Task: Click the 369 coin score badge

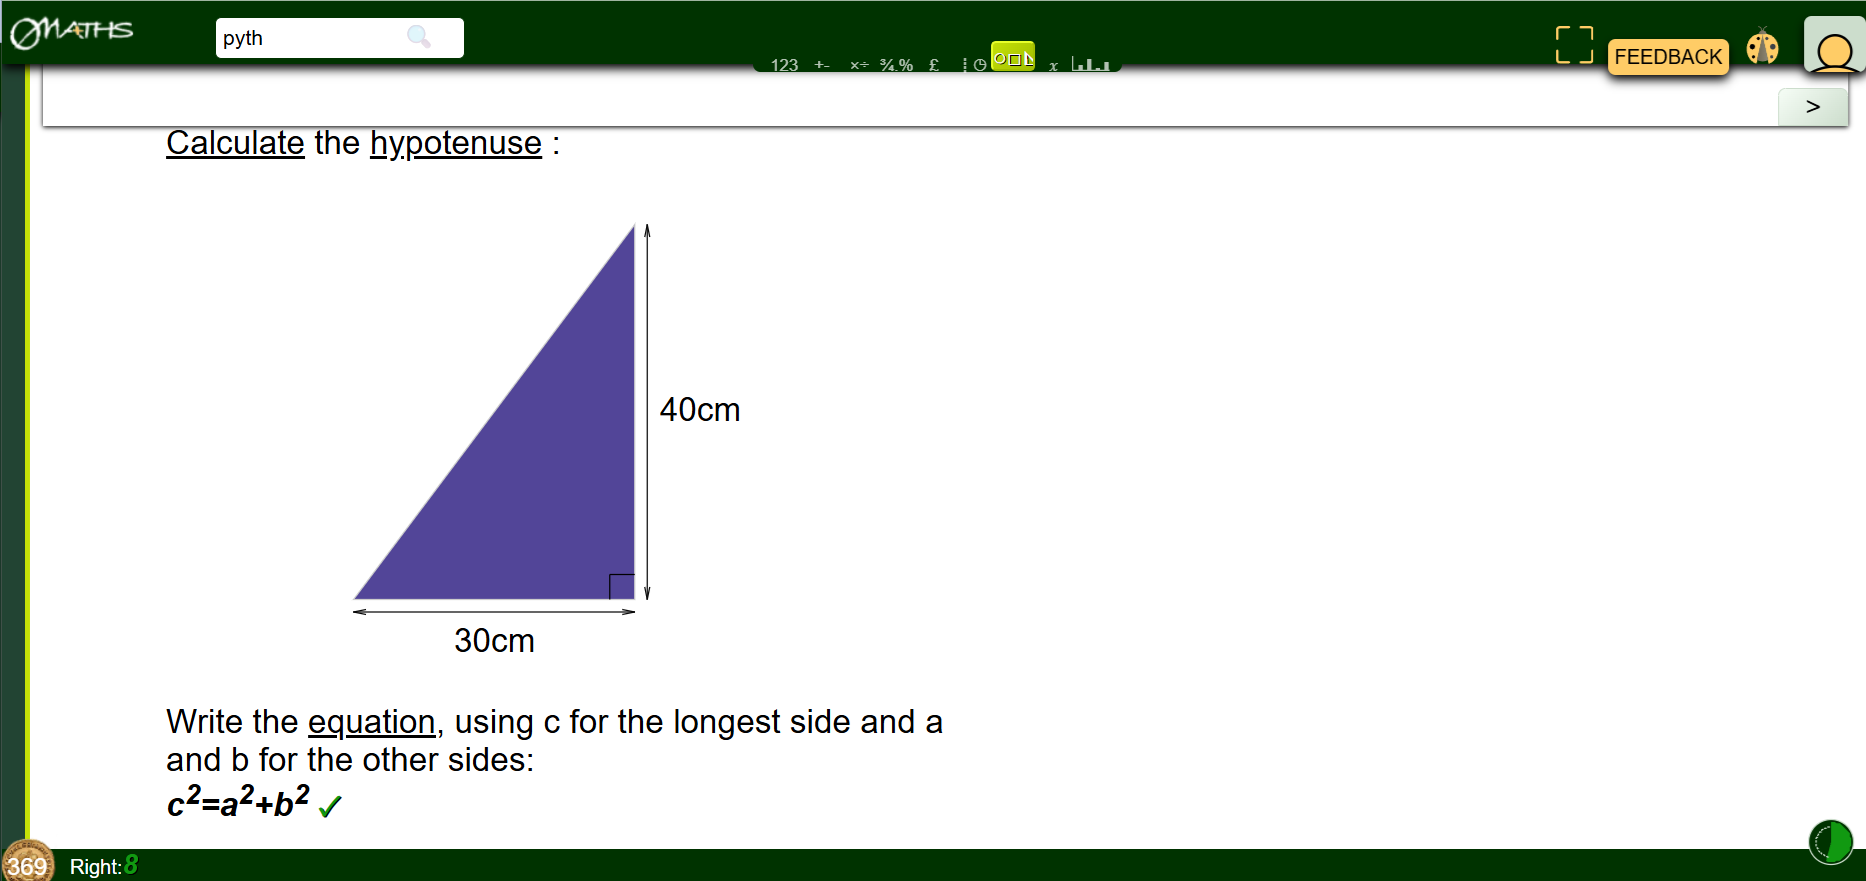Action: click(27, 863)
